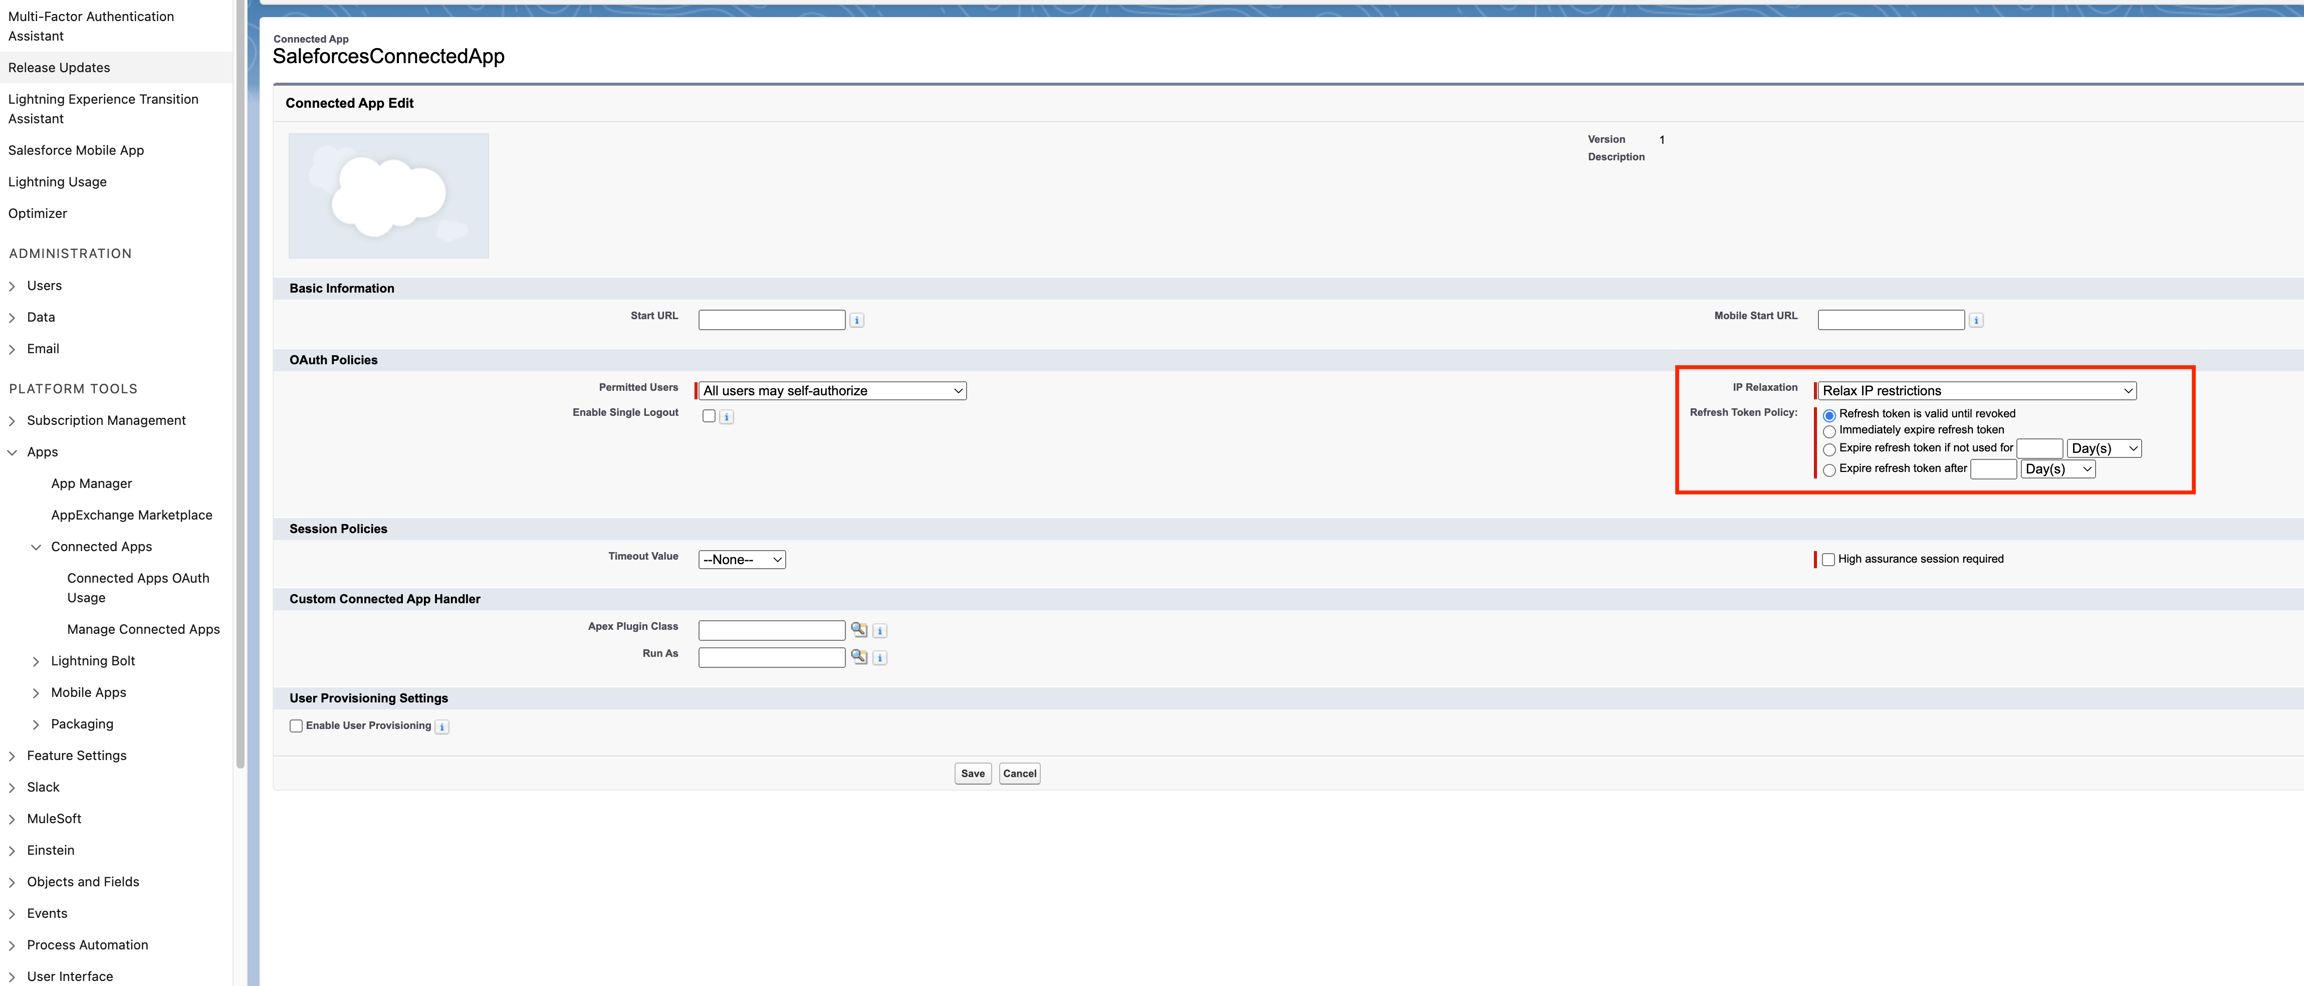Click the info icon for Apex Plugin Class

[x=880, y=631]
